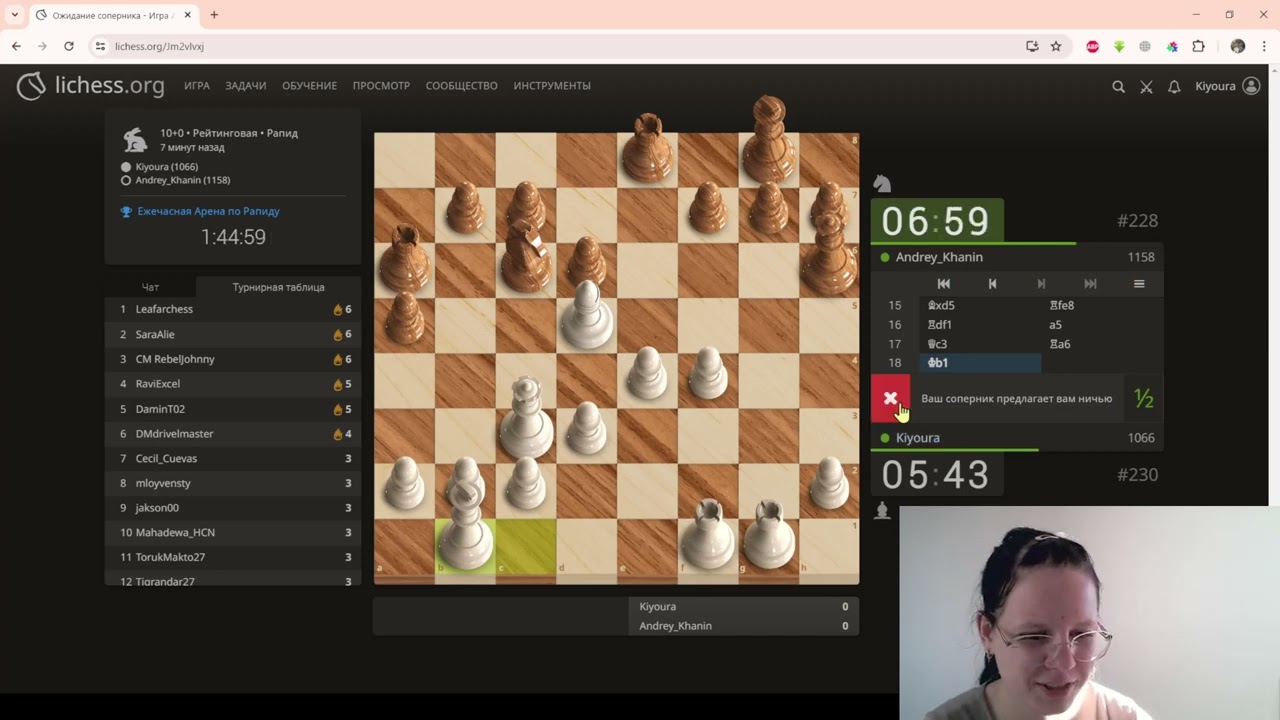Open Andrey_Khanin (1158) link in game info
Screen dimensions: 1280x720
(183, 180)
